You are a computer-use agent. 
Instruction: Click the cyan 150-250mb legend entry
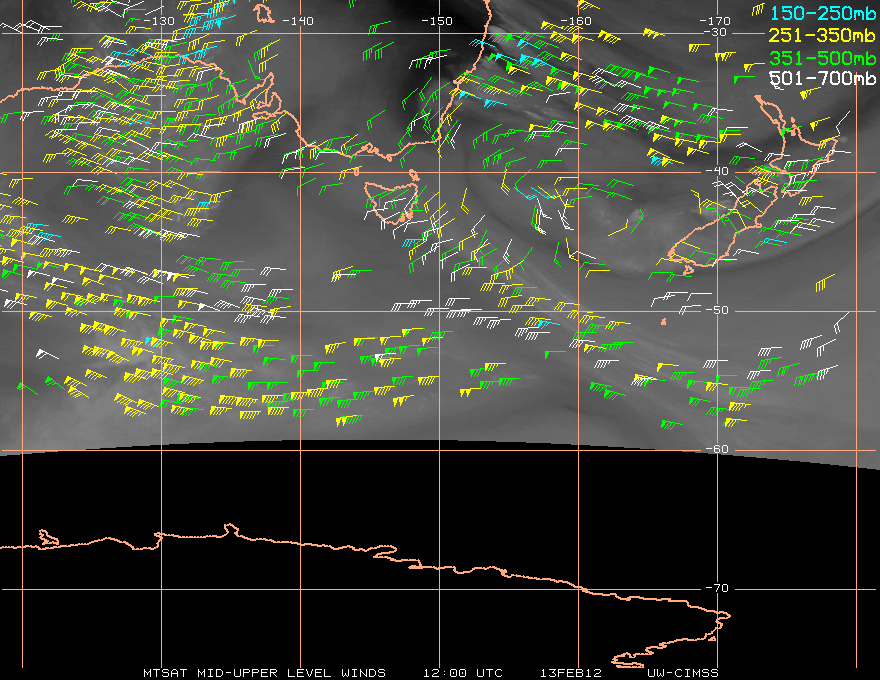click(x=823, y=13)
